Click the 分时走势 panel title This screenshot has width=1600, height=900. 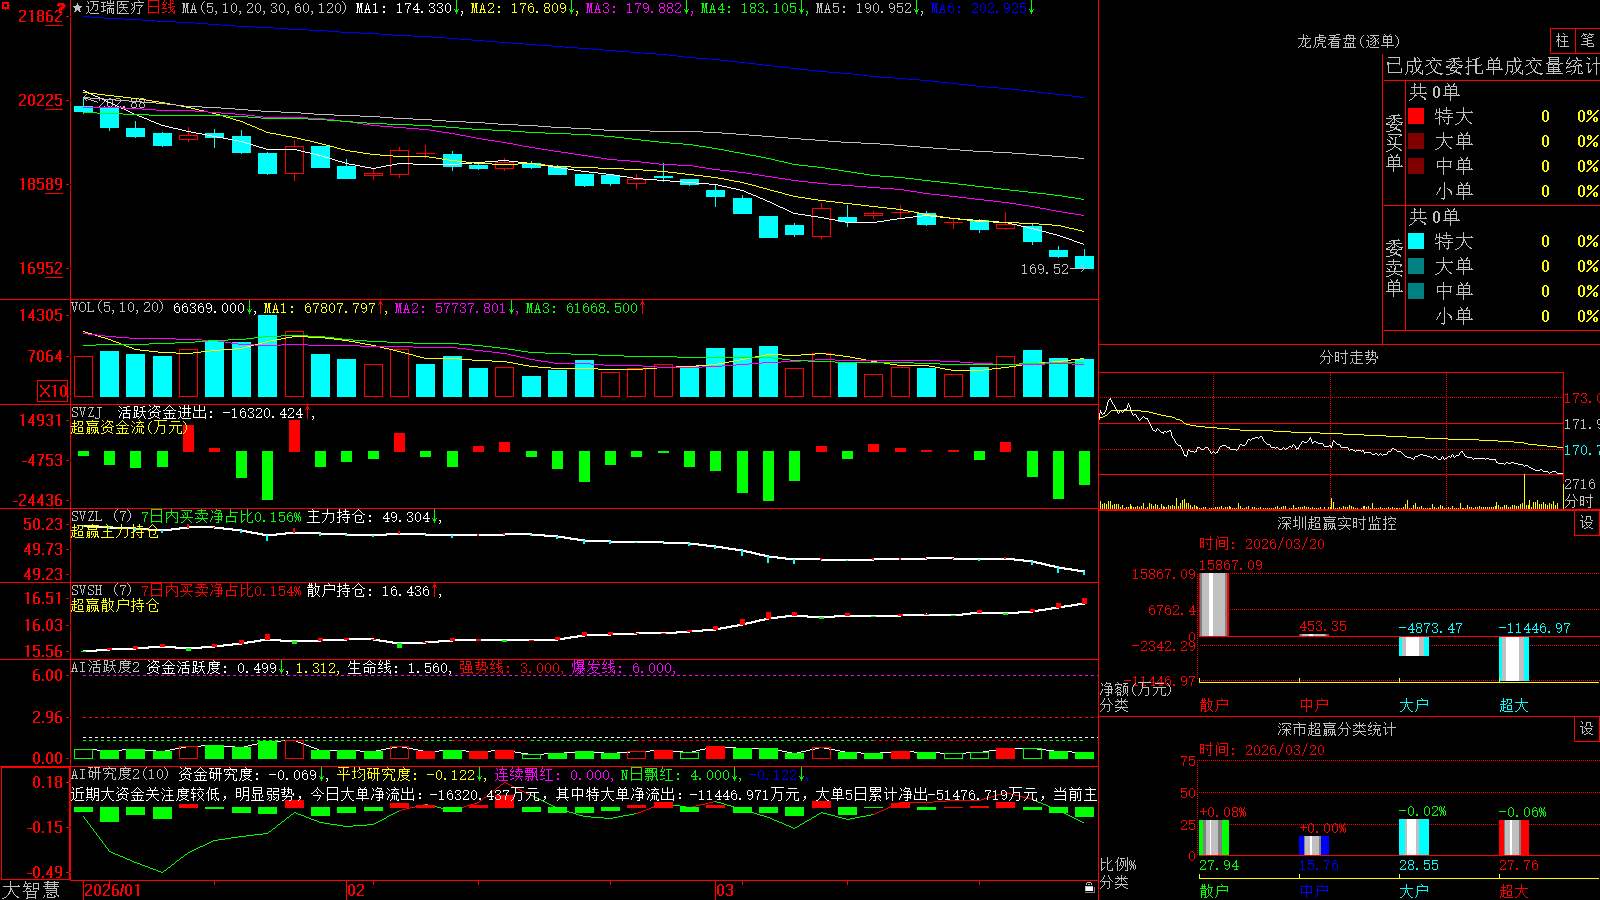coord(1348,357)
